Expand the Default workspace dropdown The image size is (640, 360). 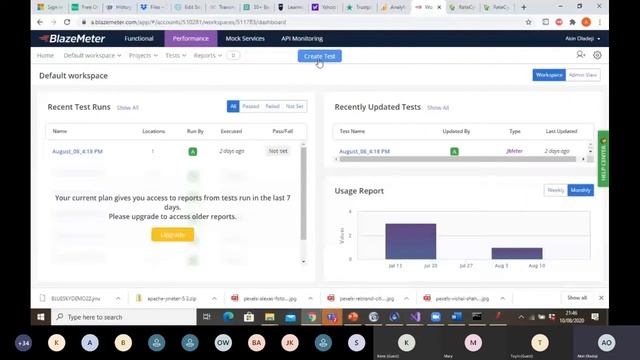click(92, 55)
